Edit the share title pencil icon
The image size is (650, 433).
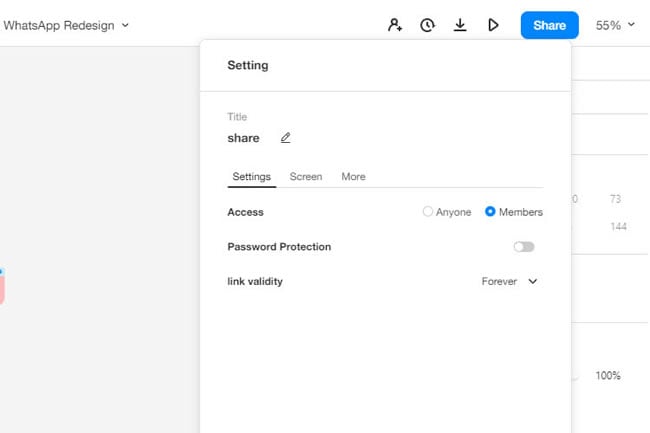[286, 138]
